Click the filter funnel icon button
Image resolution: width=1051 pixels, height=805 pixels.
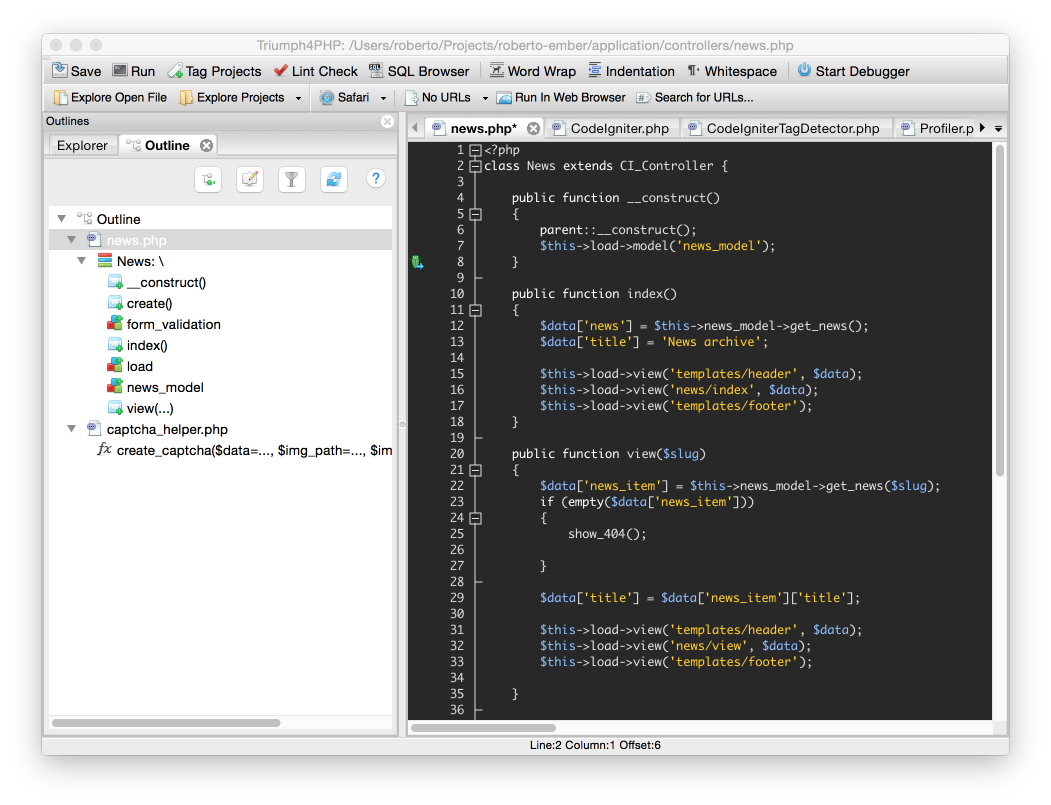pos(292,179)
